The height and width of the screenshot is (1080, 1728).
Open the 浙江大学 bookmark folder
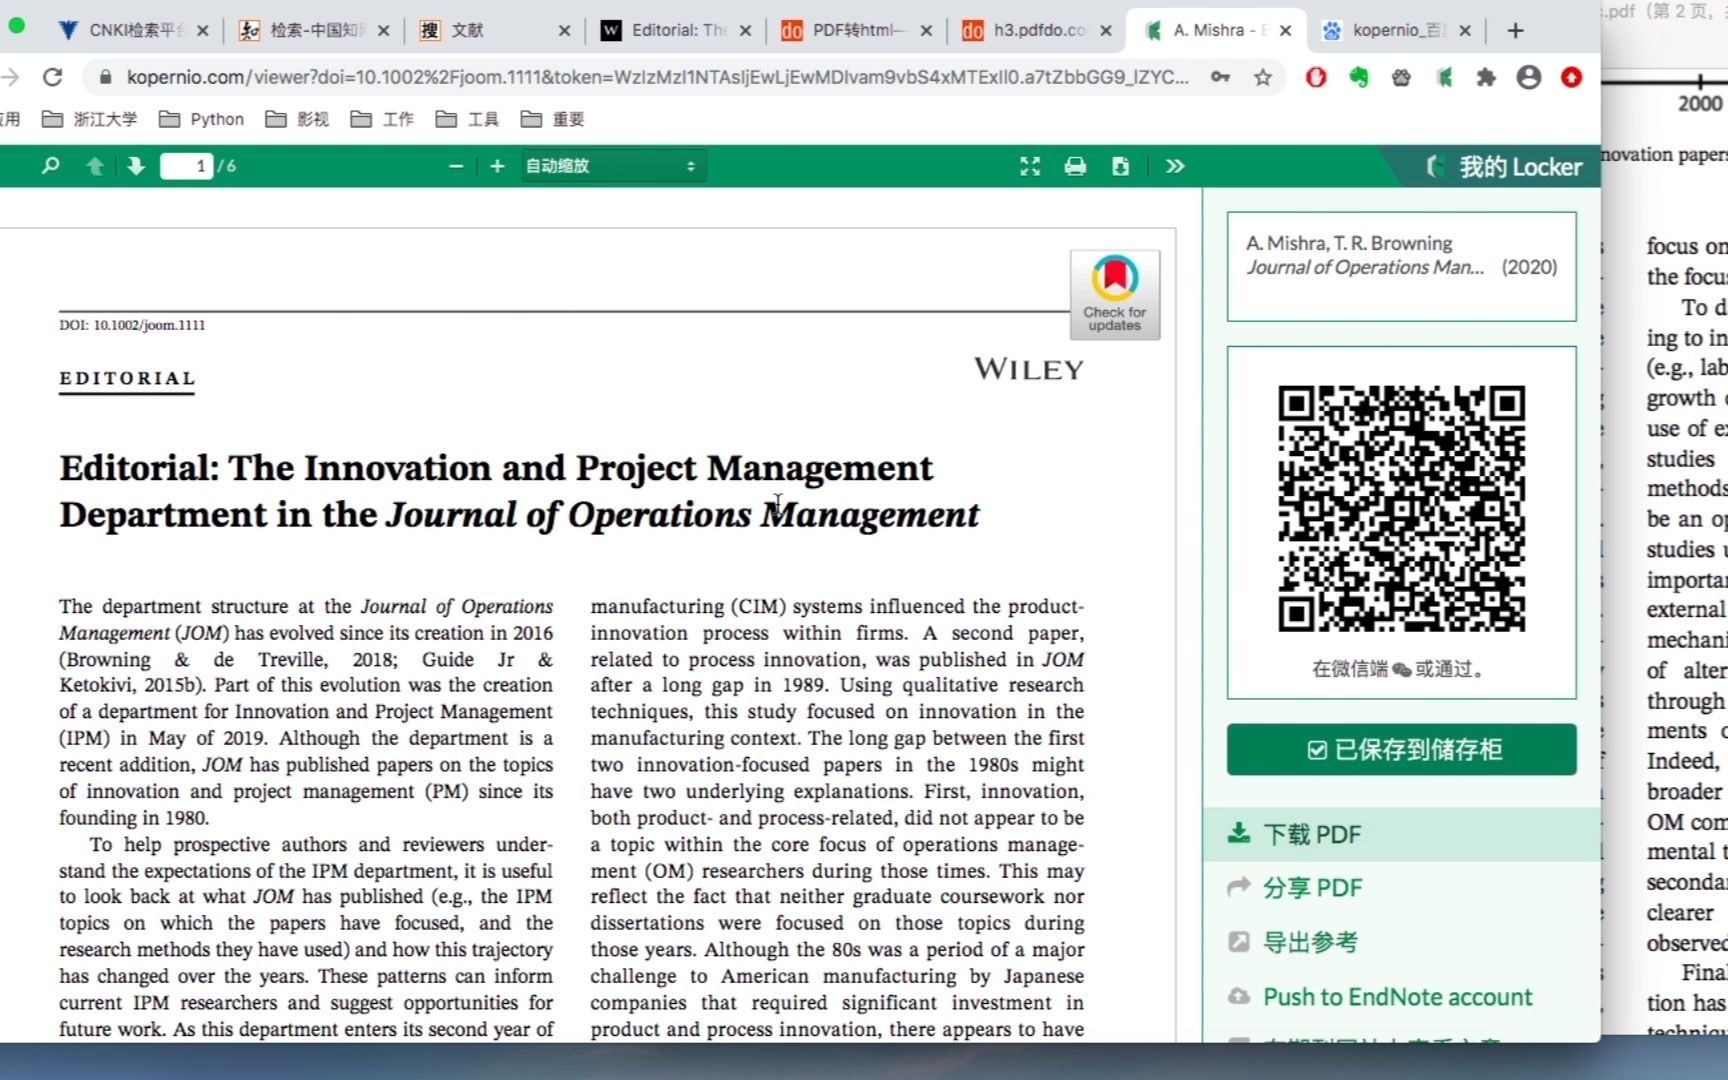tap(90, 119)
